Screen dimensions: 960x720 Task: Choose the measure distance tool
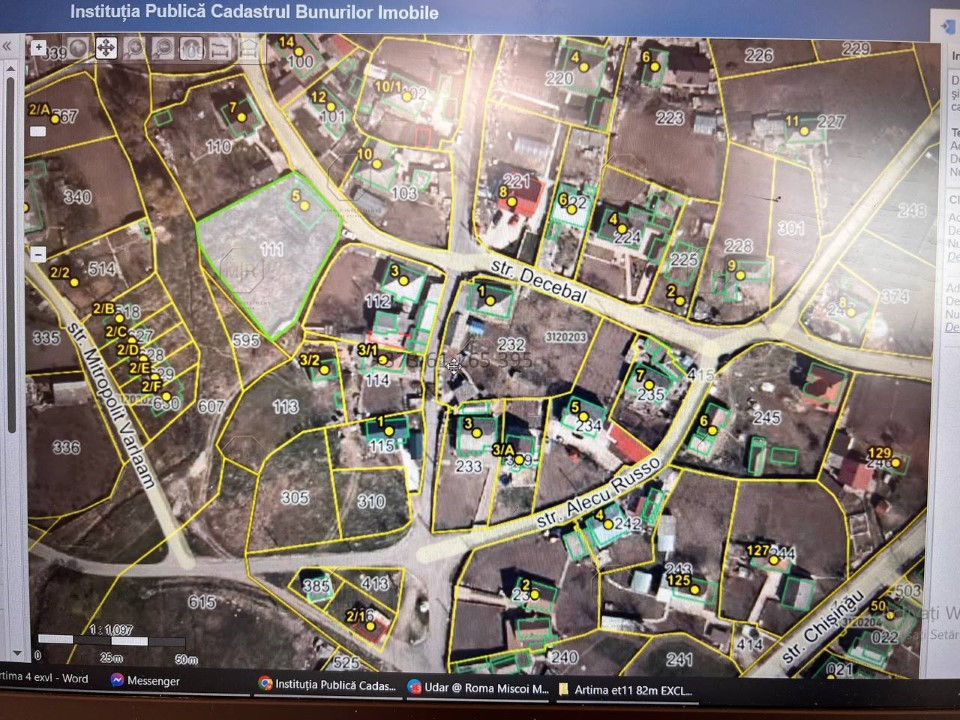pyautogui.click(x=220, y=48)
